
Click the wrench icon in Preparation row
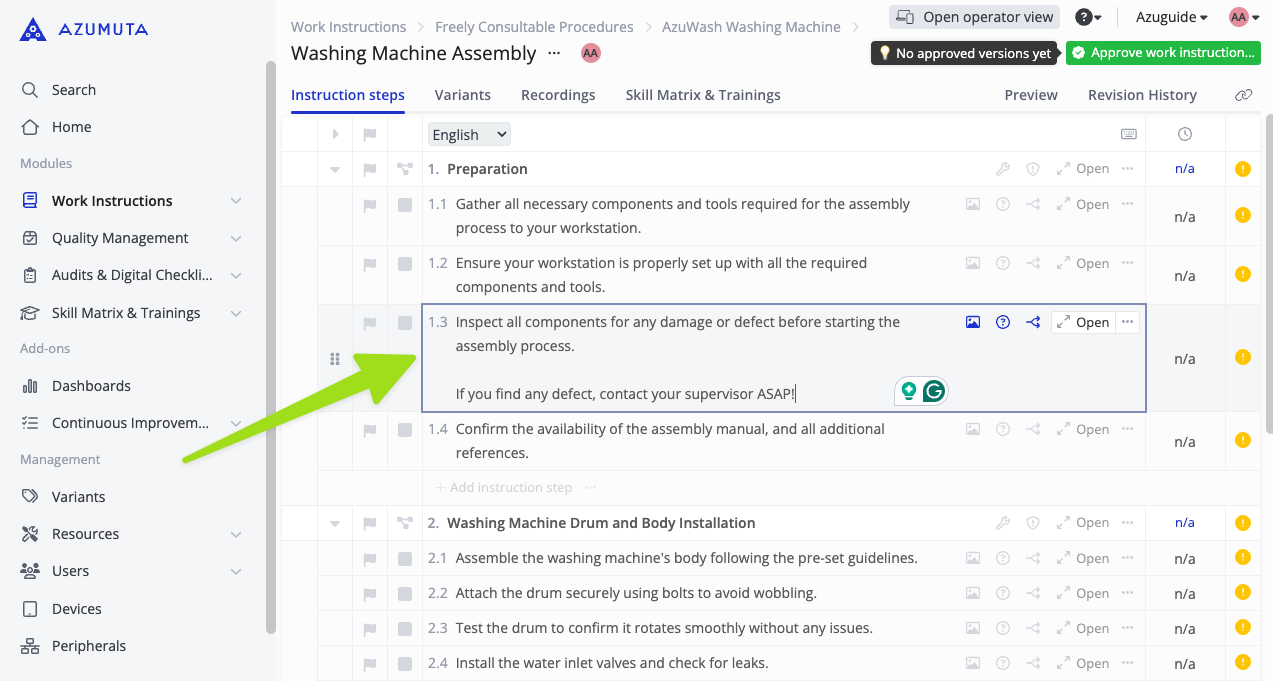pos(1003,169)
